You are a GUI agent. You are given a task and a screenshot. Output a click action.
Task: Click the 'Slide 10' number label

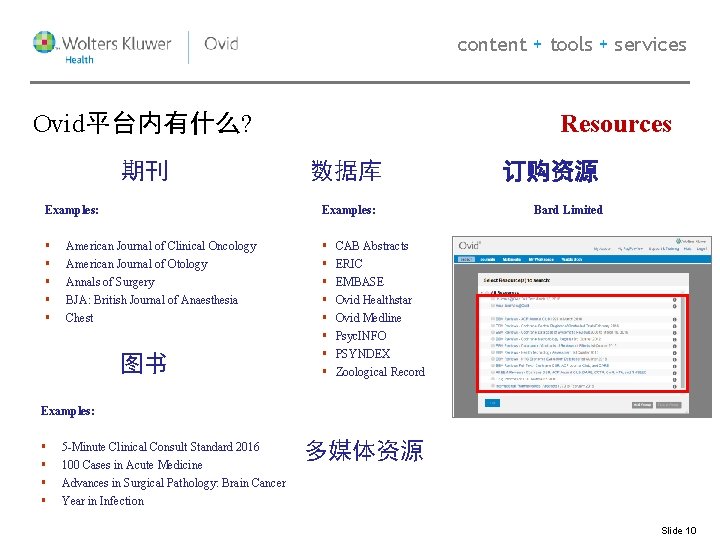point(679,531)
